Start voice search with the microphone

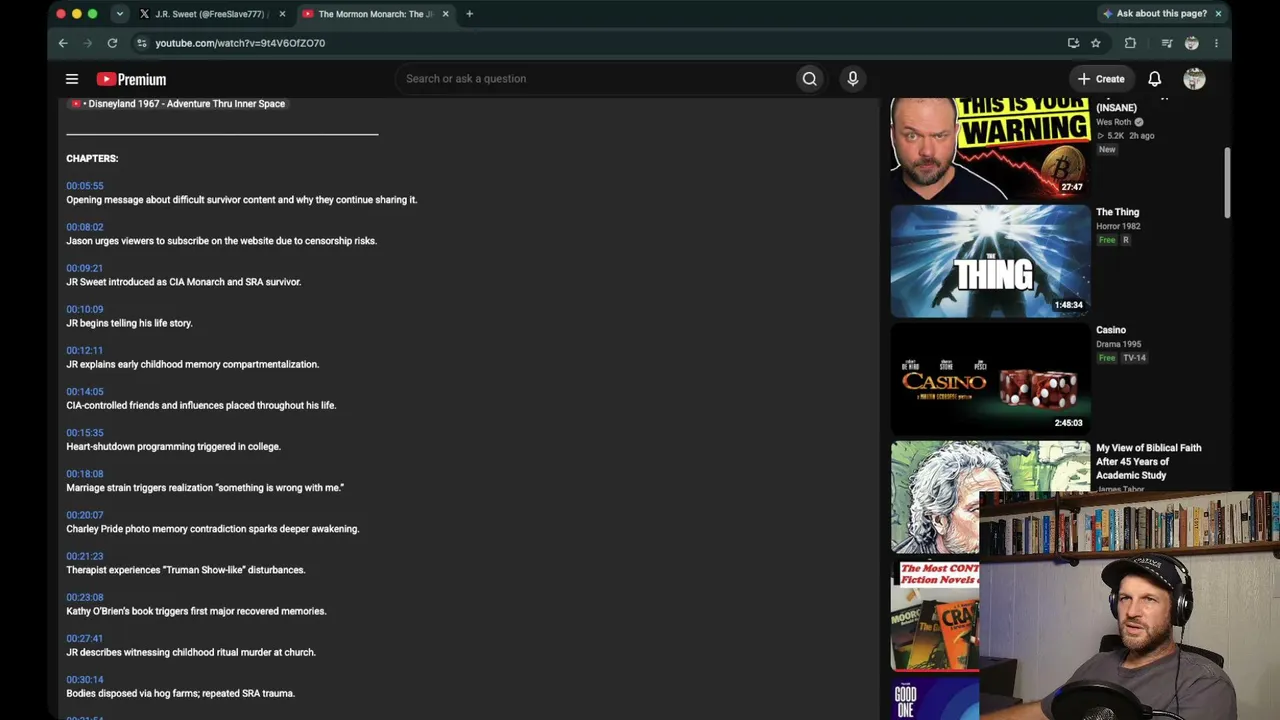852,79
